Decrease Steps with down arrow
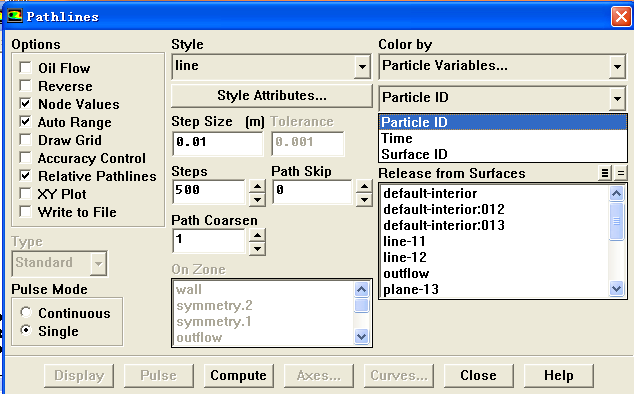The image size is (634, 394). 257,199
